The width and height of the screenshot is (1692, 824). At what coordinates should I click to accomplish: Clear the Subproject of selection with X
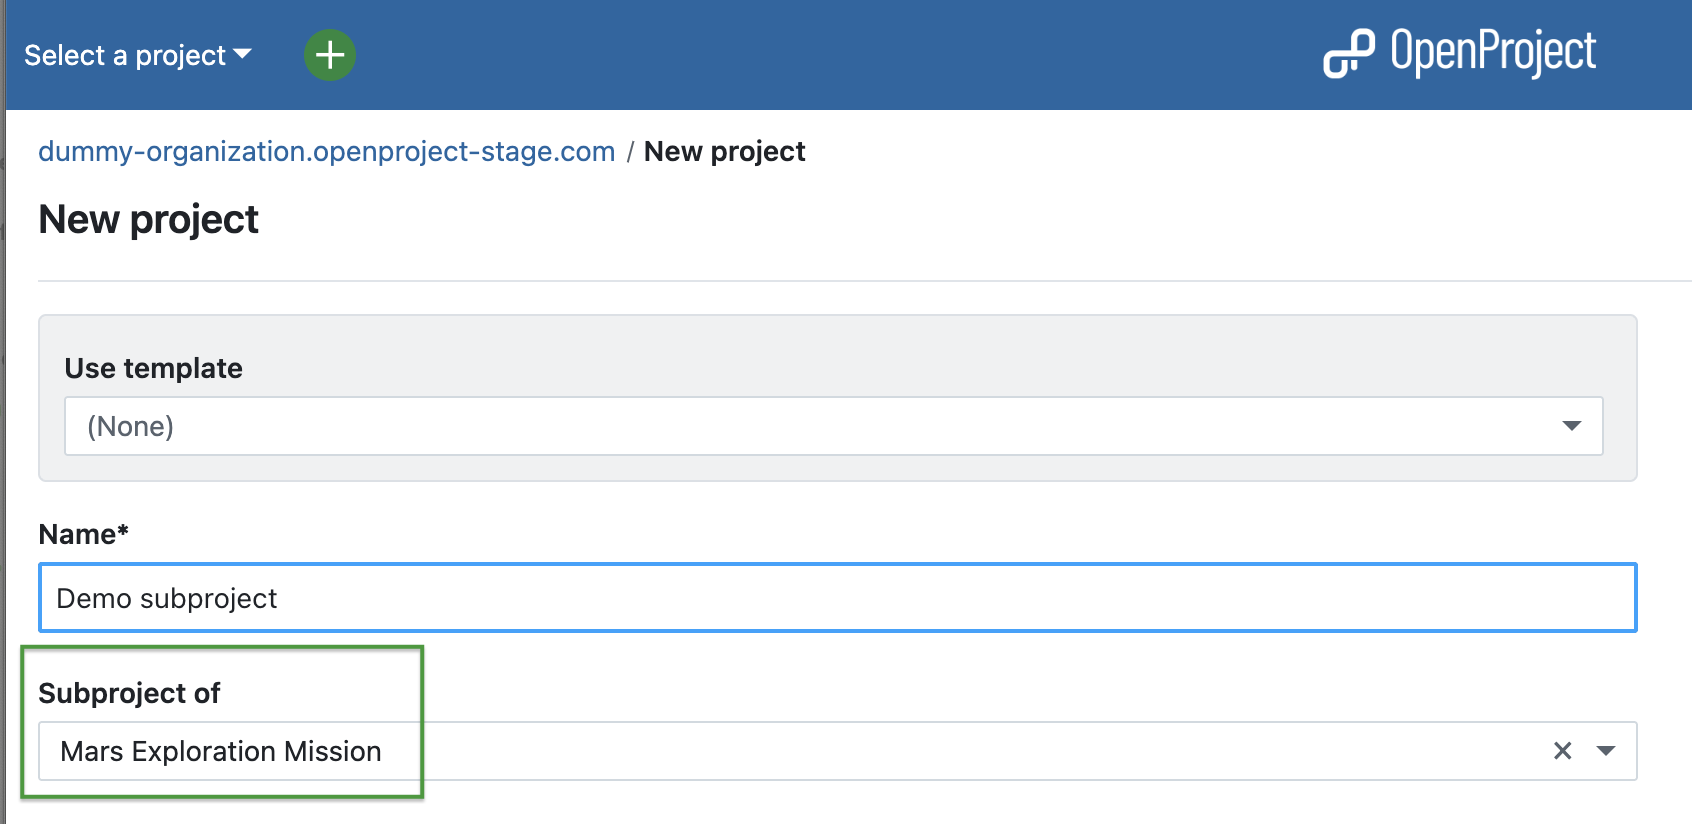(1562, 751)
